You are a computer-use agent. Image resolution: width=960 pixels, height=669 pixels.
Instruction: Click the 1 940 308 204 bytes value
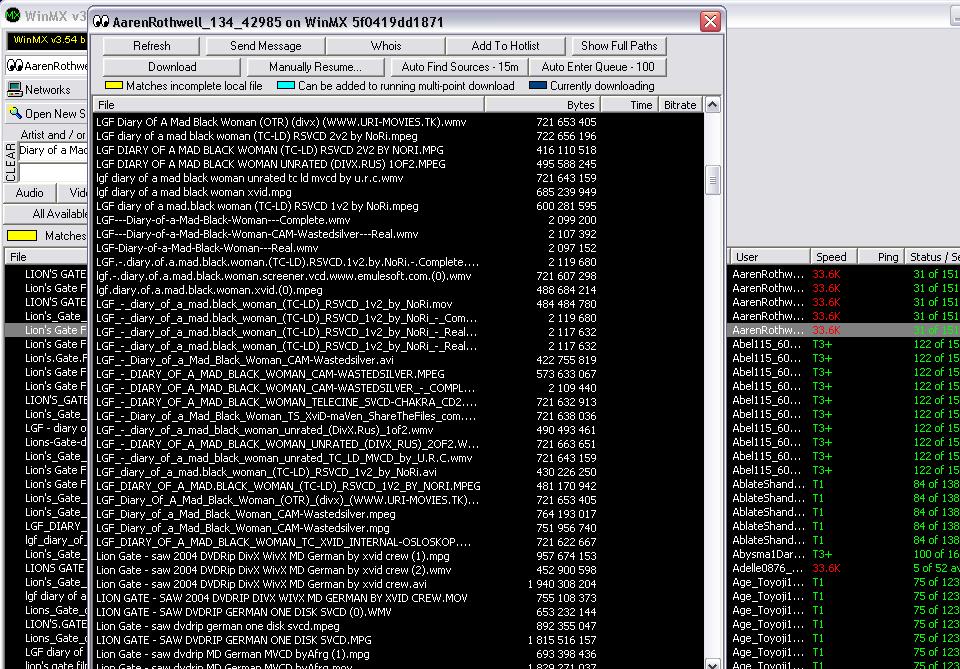(561, 584)
